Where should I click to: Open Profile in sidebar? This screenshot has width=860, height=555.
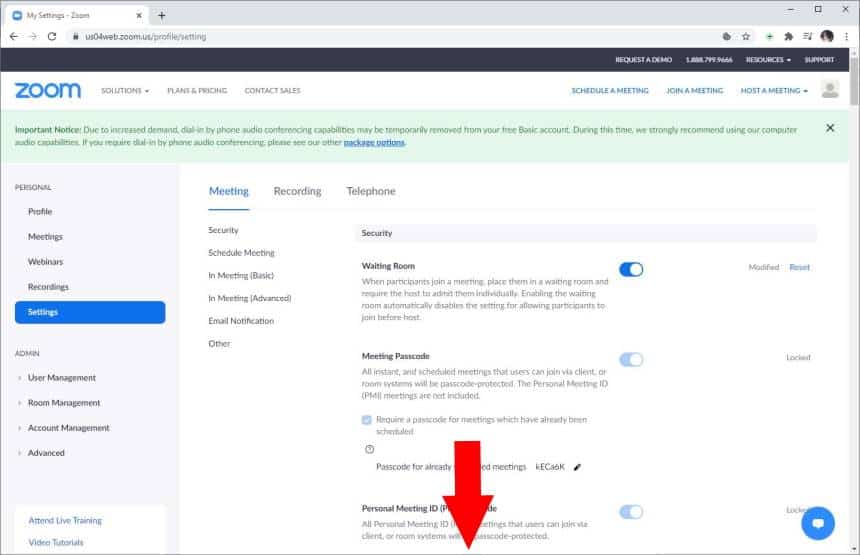point(40,212)
